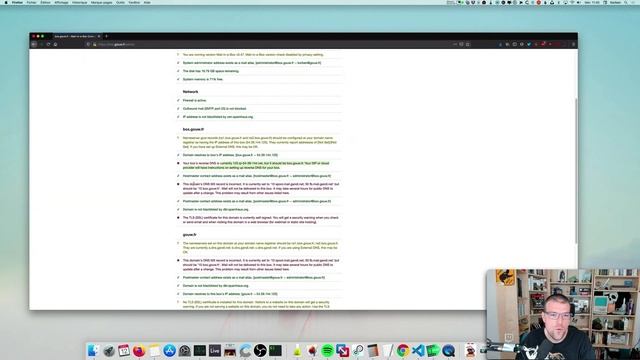Open Finder from the dock
Viewport: 640px width, 360px height.
point(93,350)
